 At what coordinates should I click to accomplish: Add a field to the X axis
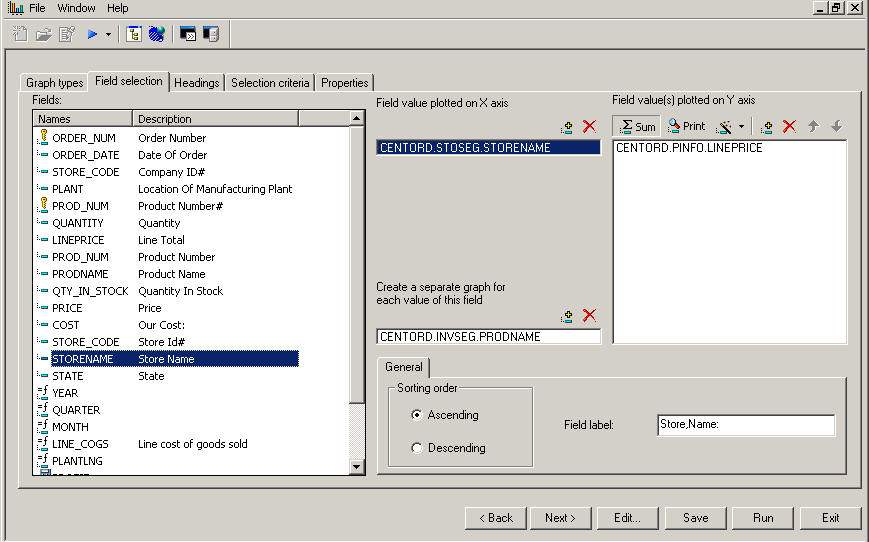pyautogui.click(x=567, y=127)
